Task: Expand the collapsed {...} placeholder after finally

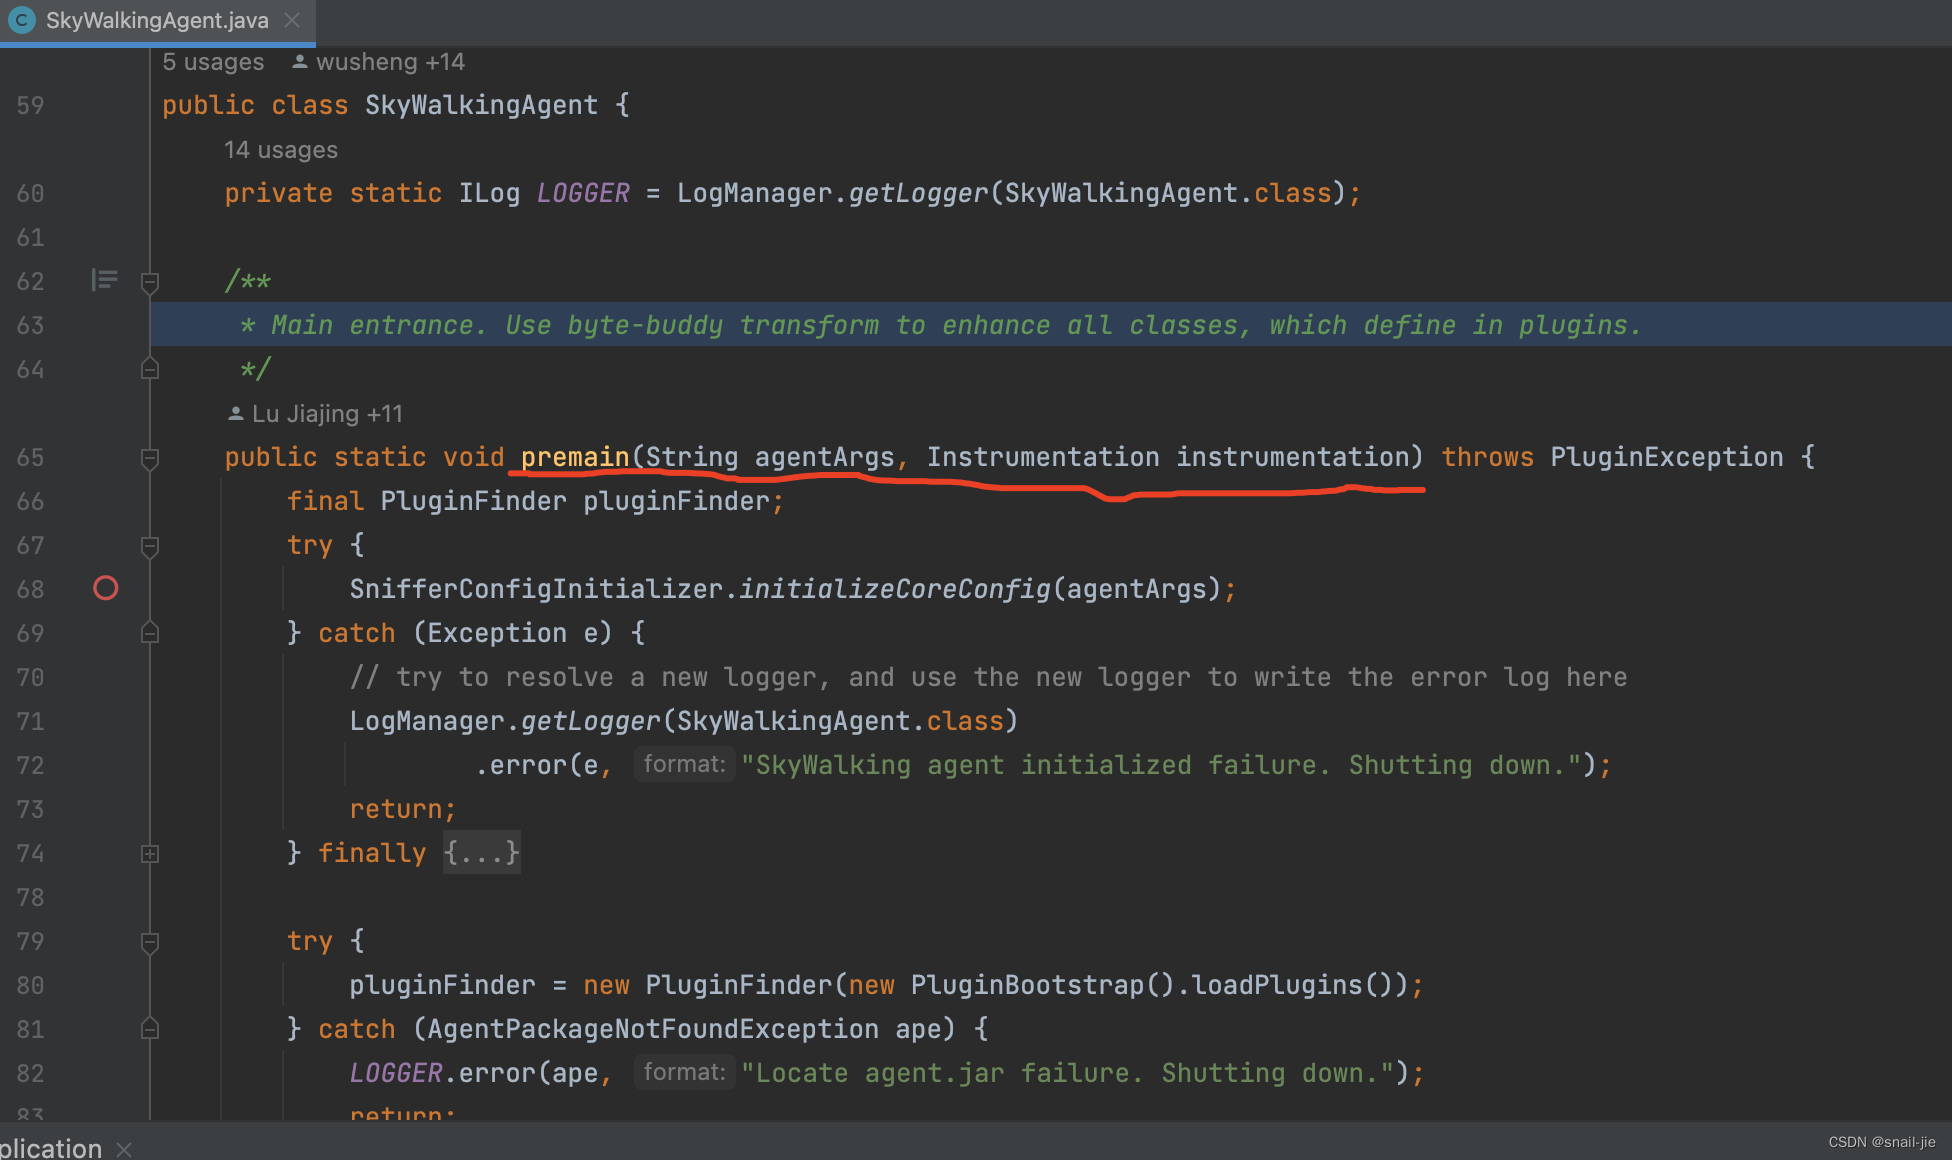Action: 482,853
